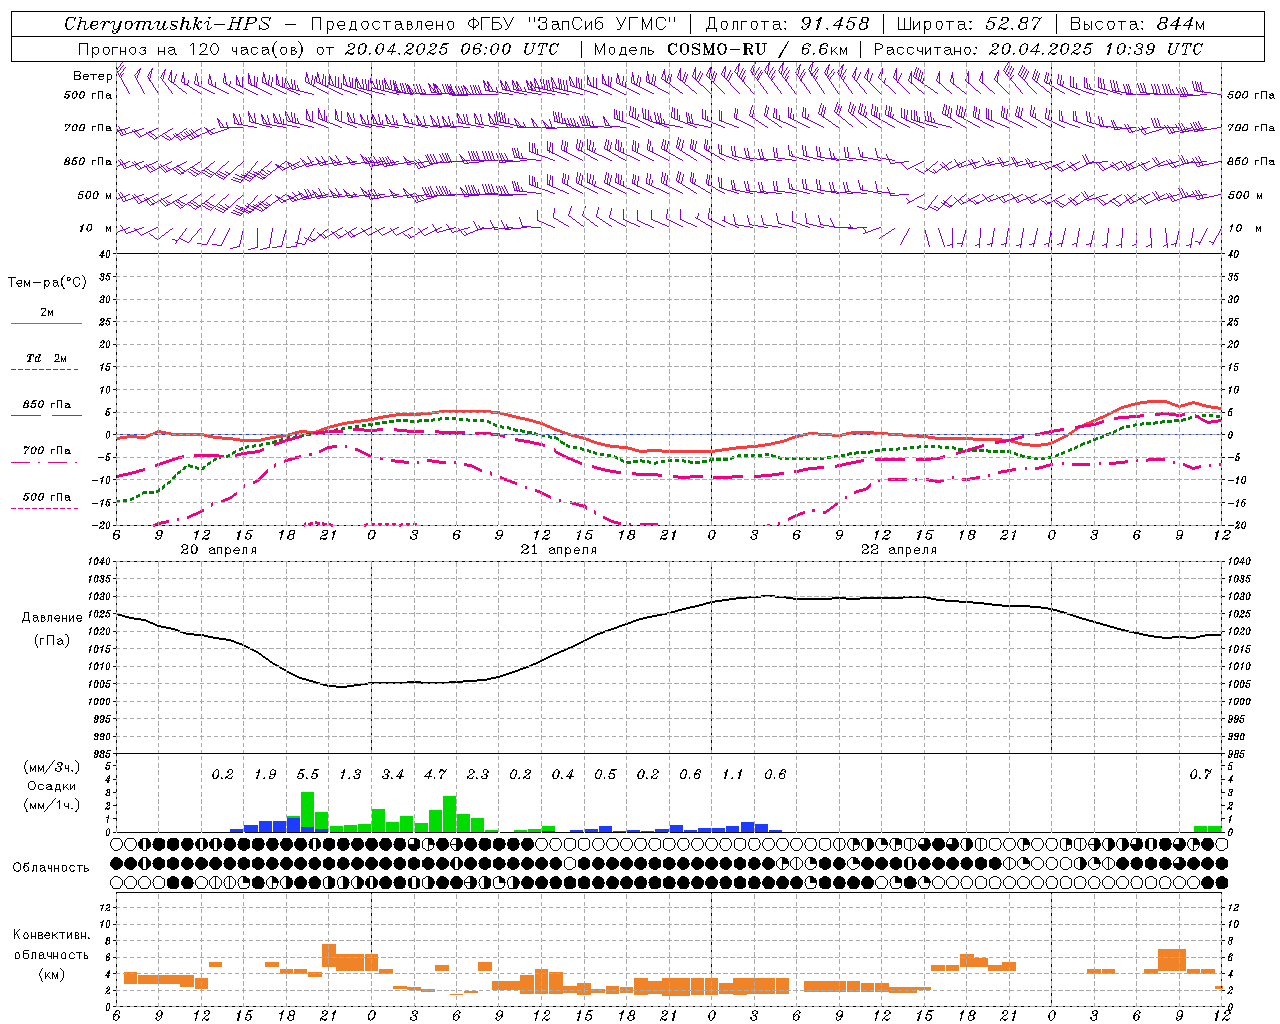This screenshot has width=1280, height=1024.
Task: Select the 0.7 precipitation total value
Action: [1200, 775]
